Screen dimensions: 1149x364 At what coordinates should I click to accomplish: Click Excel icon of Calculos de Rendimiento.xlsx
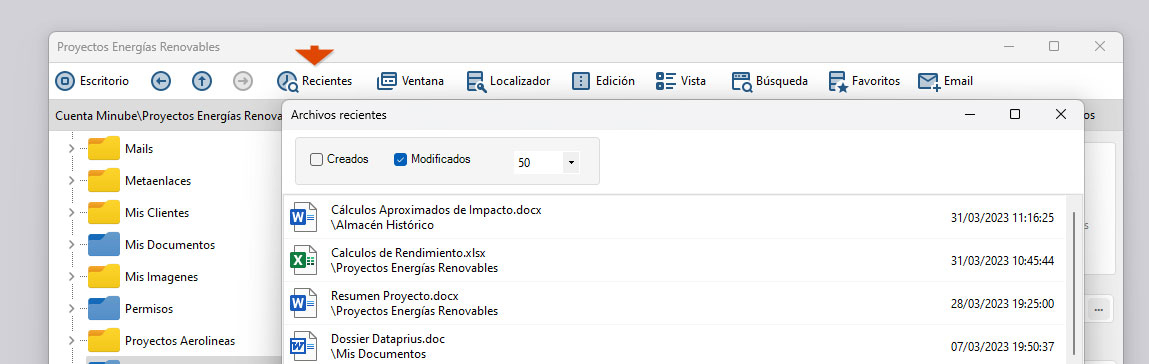(x=303, y=260)
